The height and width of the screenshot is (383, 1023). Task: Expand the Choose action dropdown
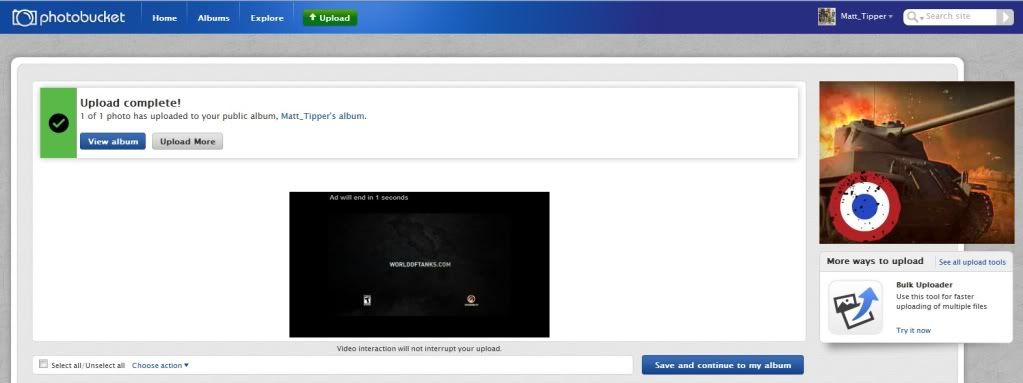pyautogui.click(x=160, y=365)
